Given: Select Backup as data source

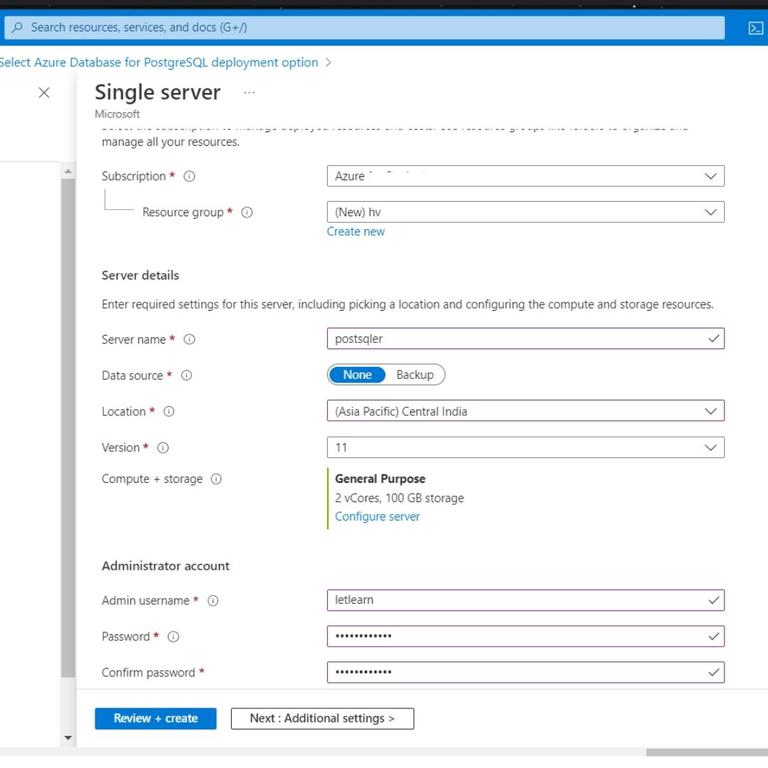Looking at the screenshot, I should click(415, 375).
